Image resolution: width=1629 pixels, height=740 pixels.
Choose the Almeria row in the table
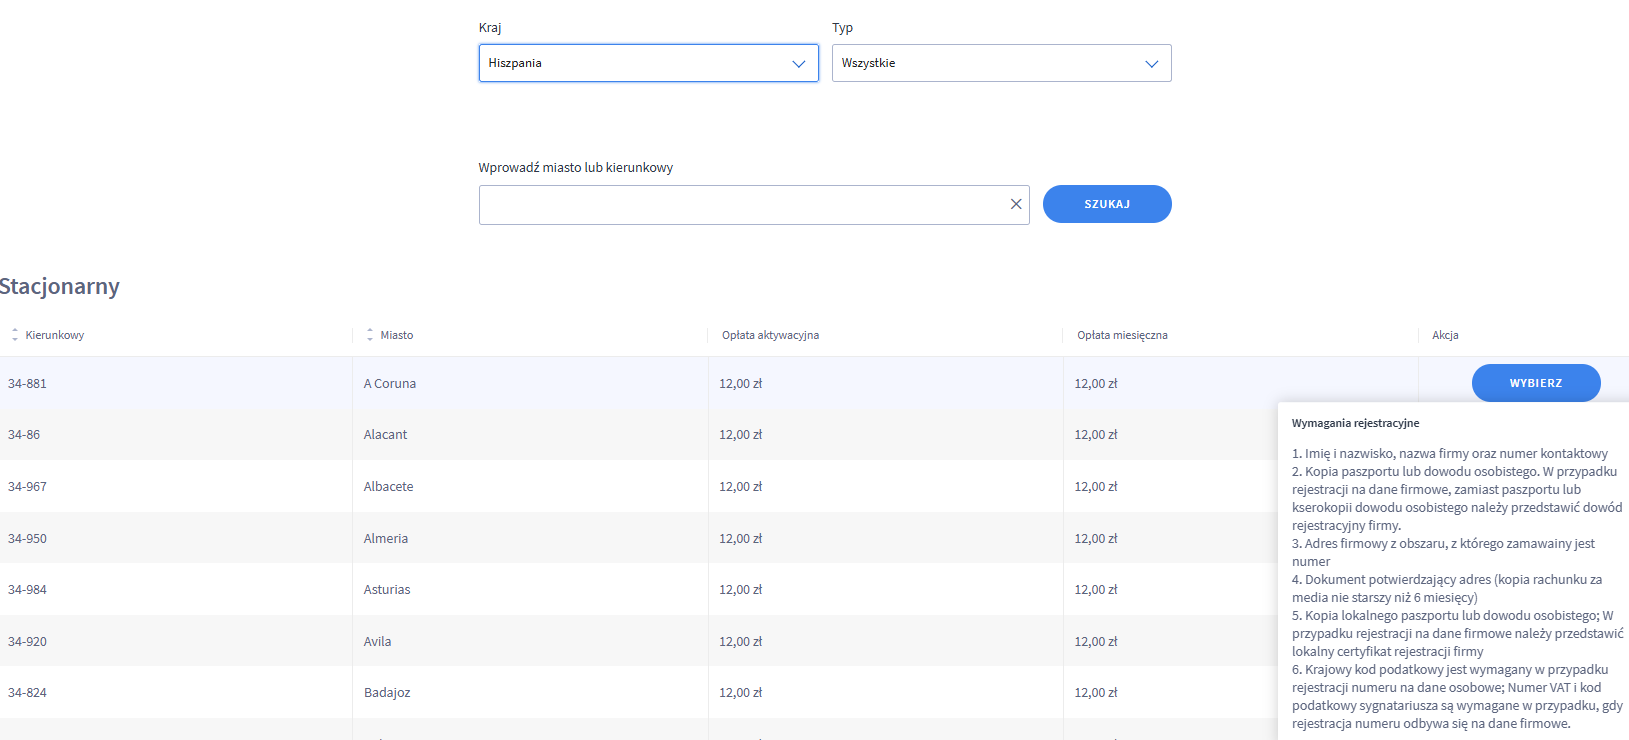[386, 539]
